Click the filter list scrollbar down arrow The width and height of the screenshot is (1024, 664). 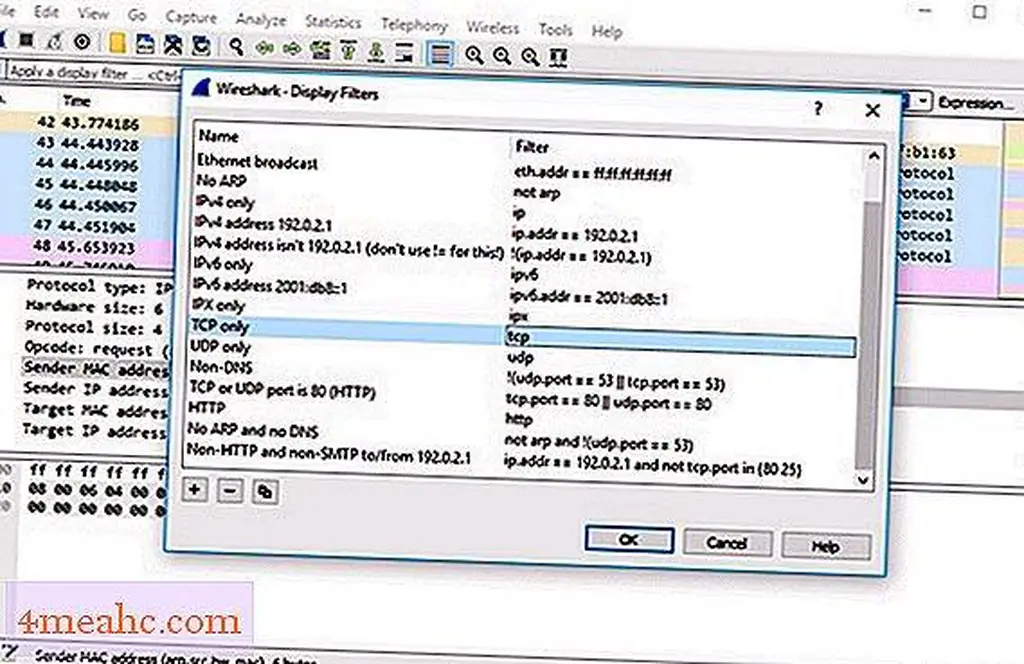click(863, 480)
